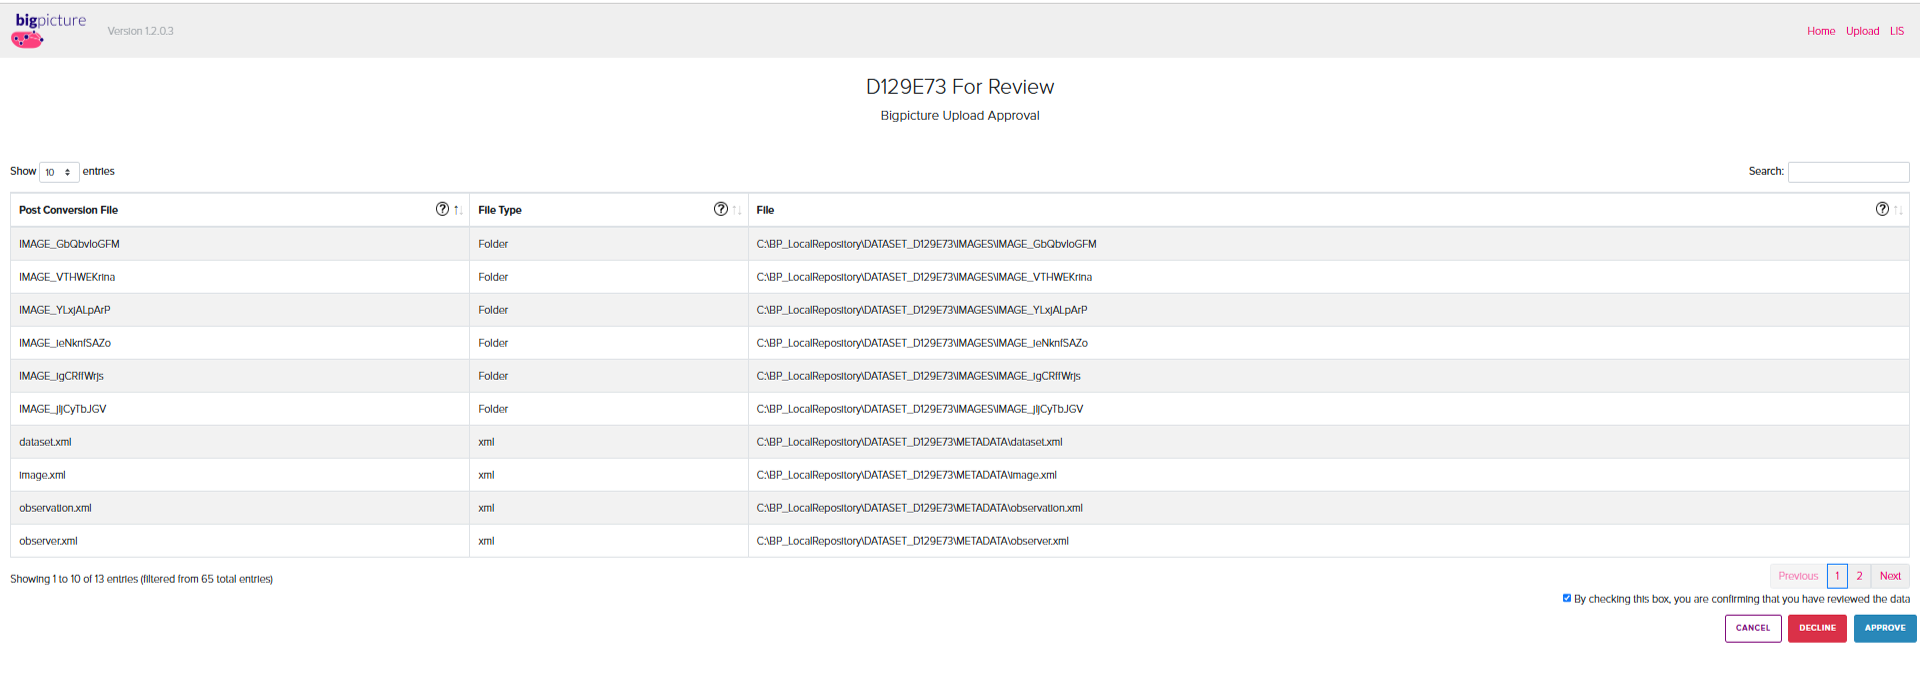Select the IMAGE_GbQbvloGFM row

pyautogui.click(x=959, y=244)
